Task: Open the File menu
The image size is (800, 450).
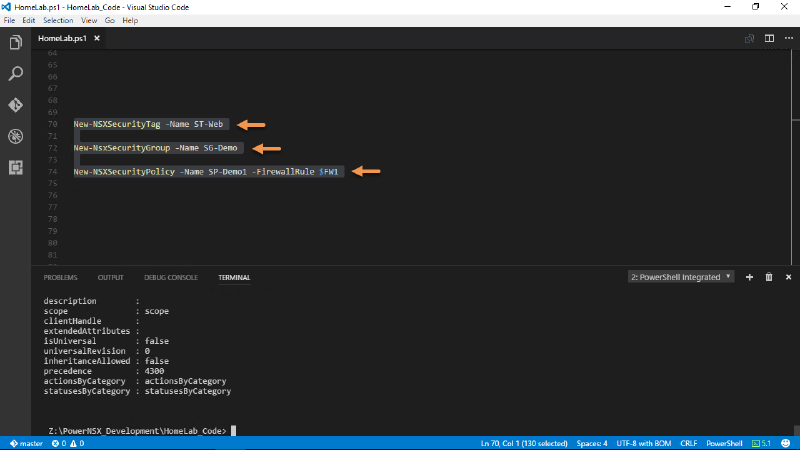Action: (9, 20)
